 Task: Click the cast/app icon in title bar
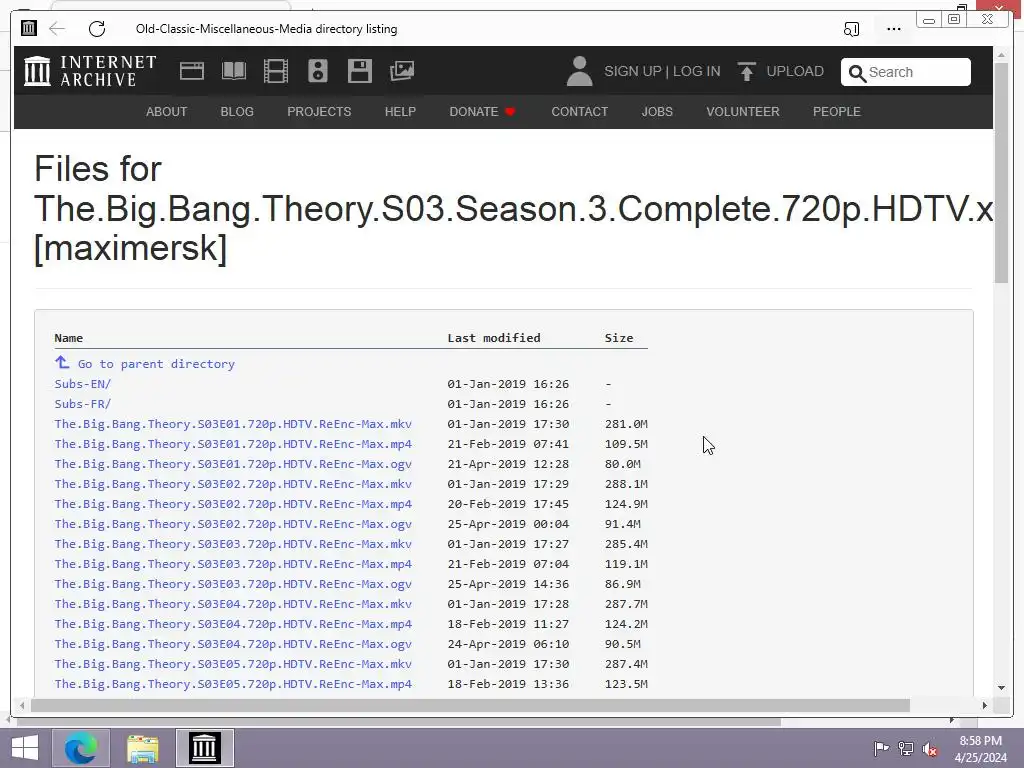(851, 29)
